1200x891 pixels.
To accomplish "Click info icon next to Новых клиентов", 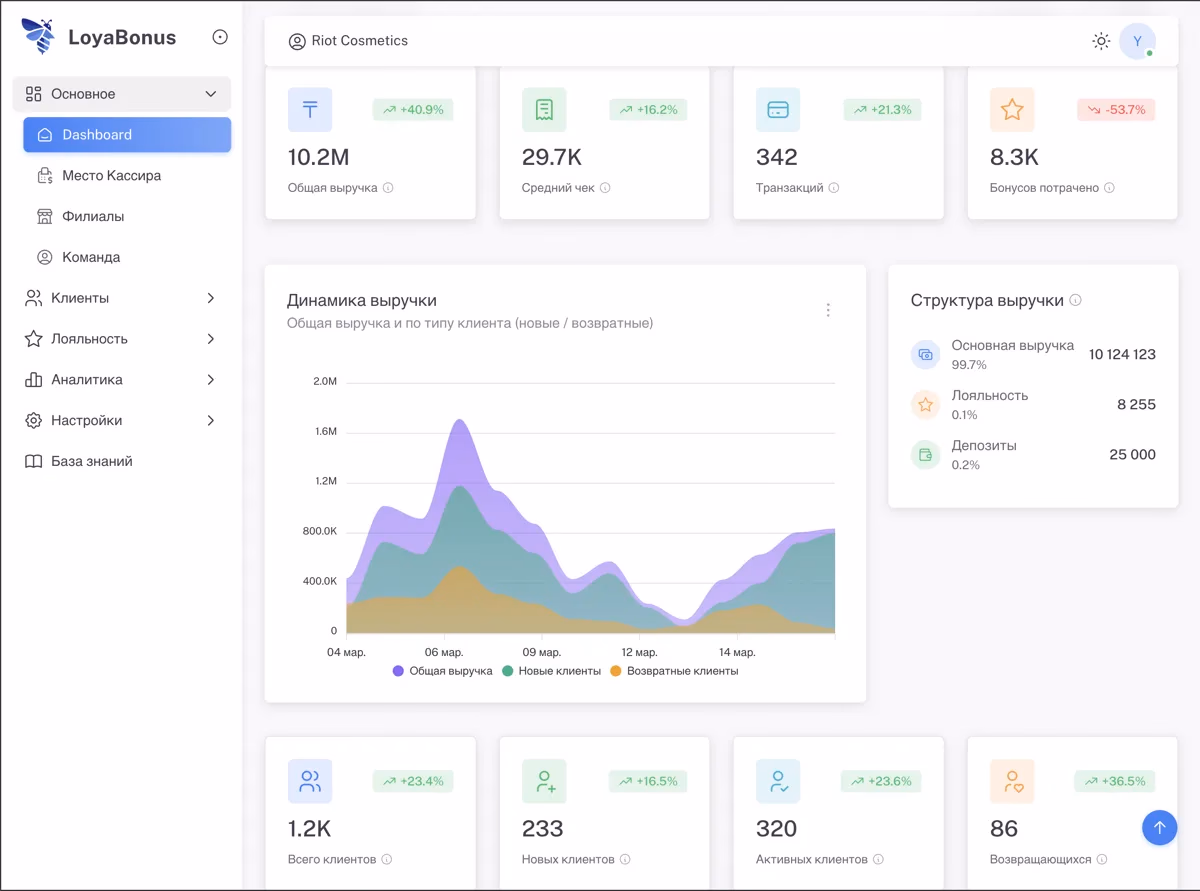I will point(625,859).
